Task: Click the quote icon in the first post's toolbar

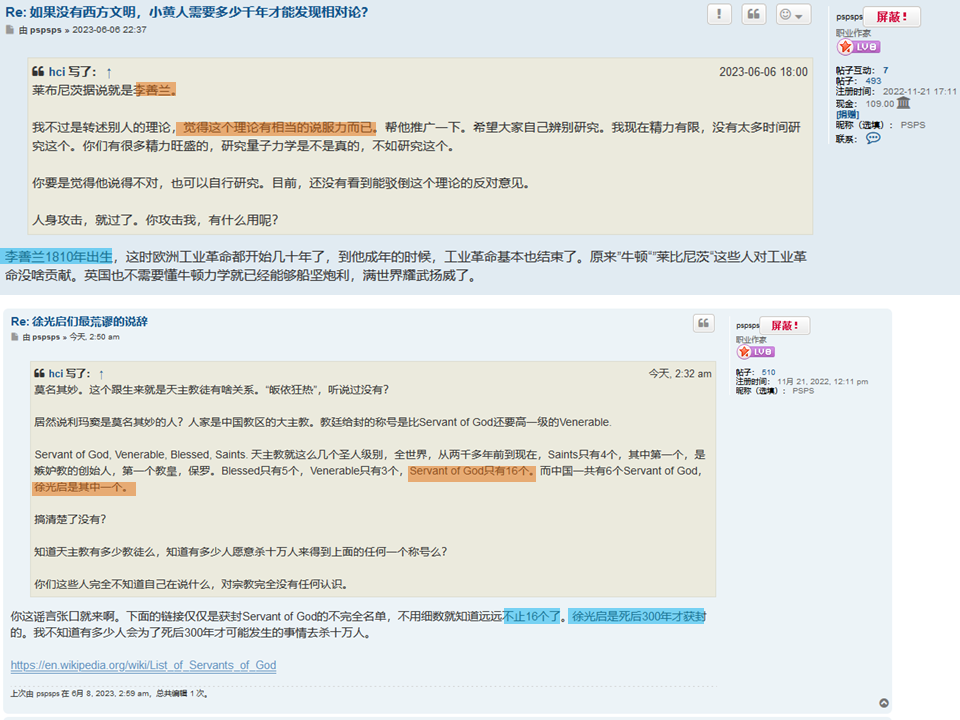Action: pyautogui.click(x=753, y=14)
